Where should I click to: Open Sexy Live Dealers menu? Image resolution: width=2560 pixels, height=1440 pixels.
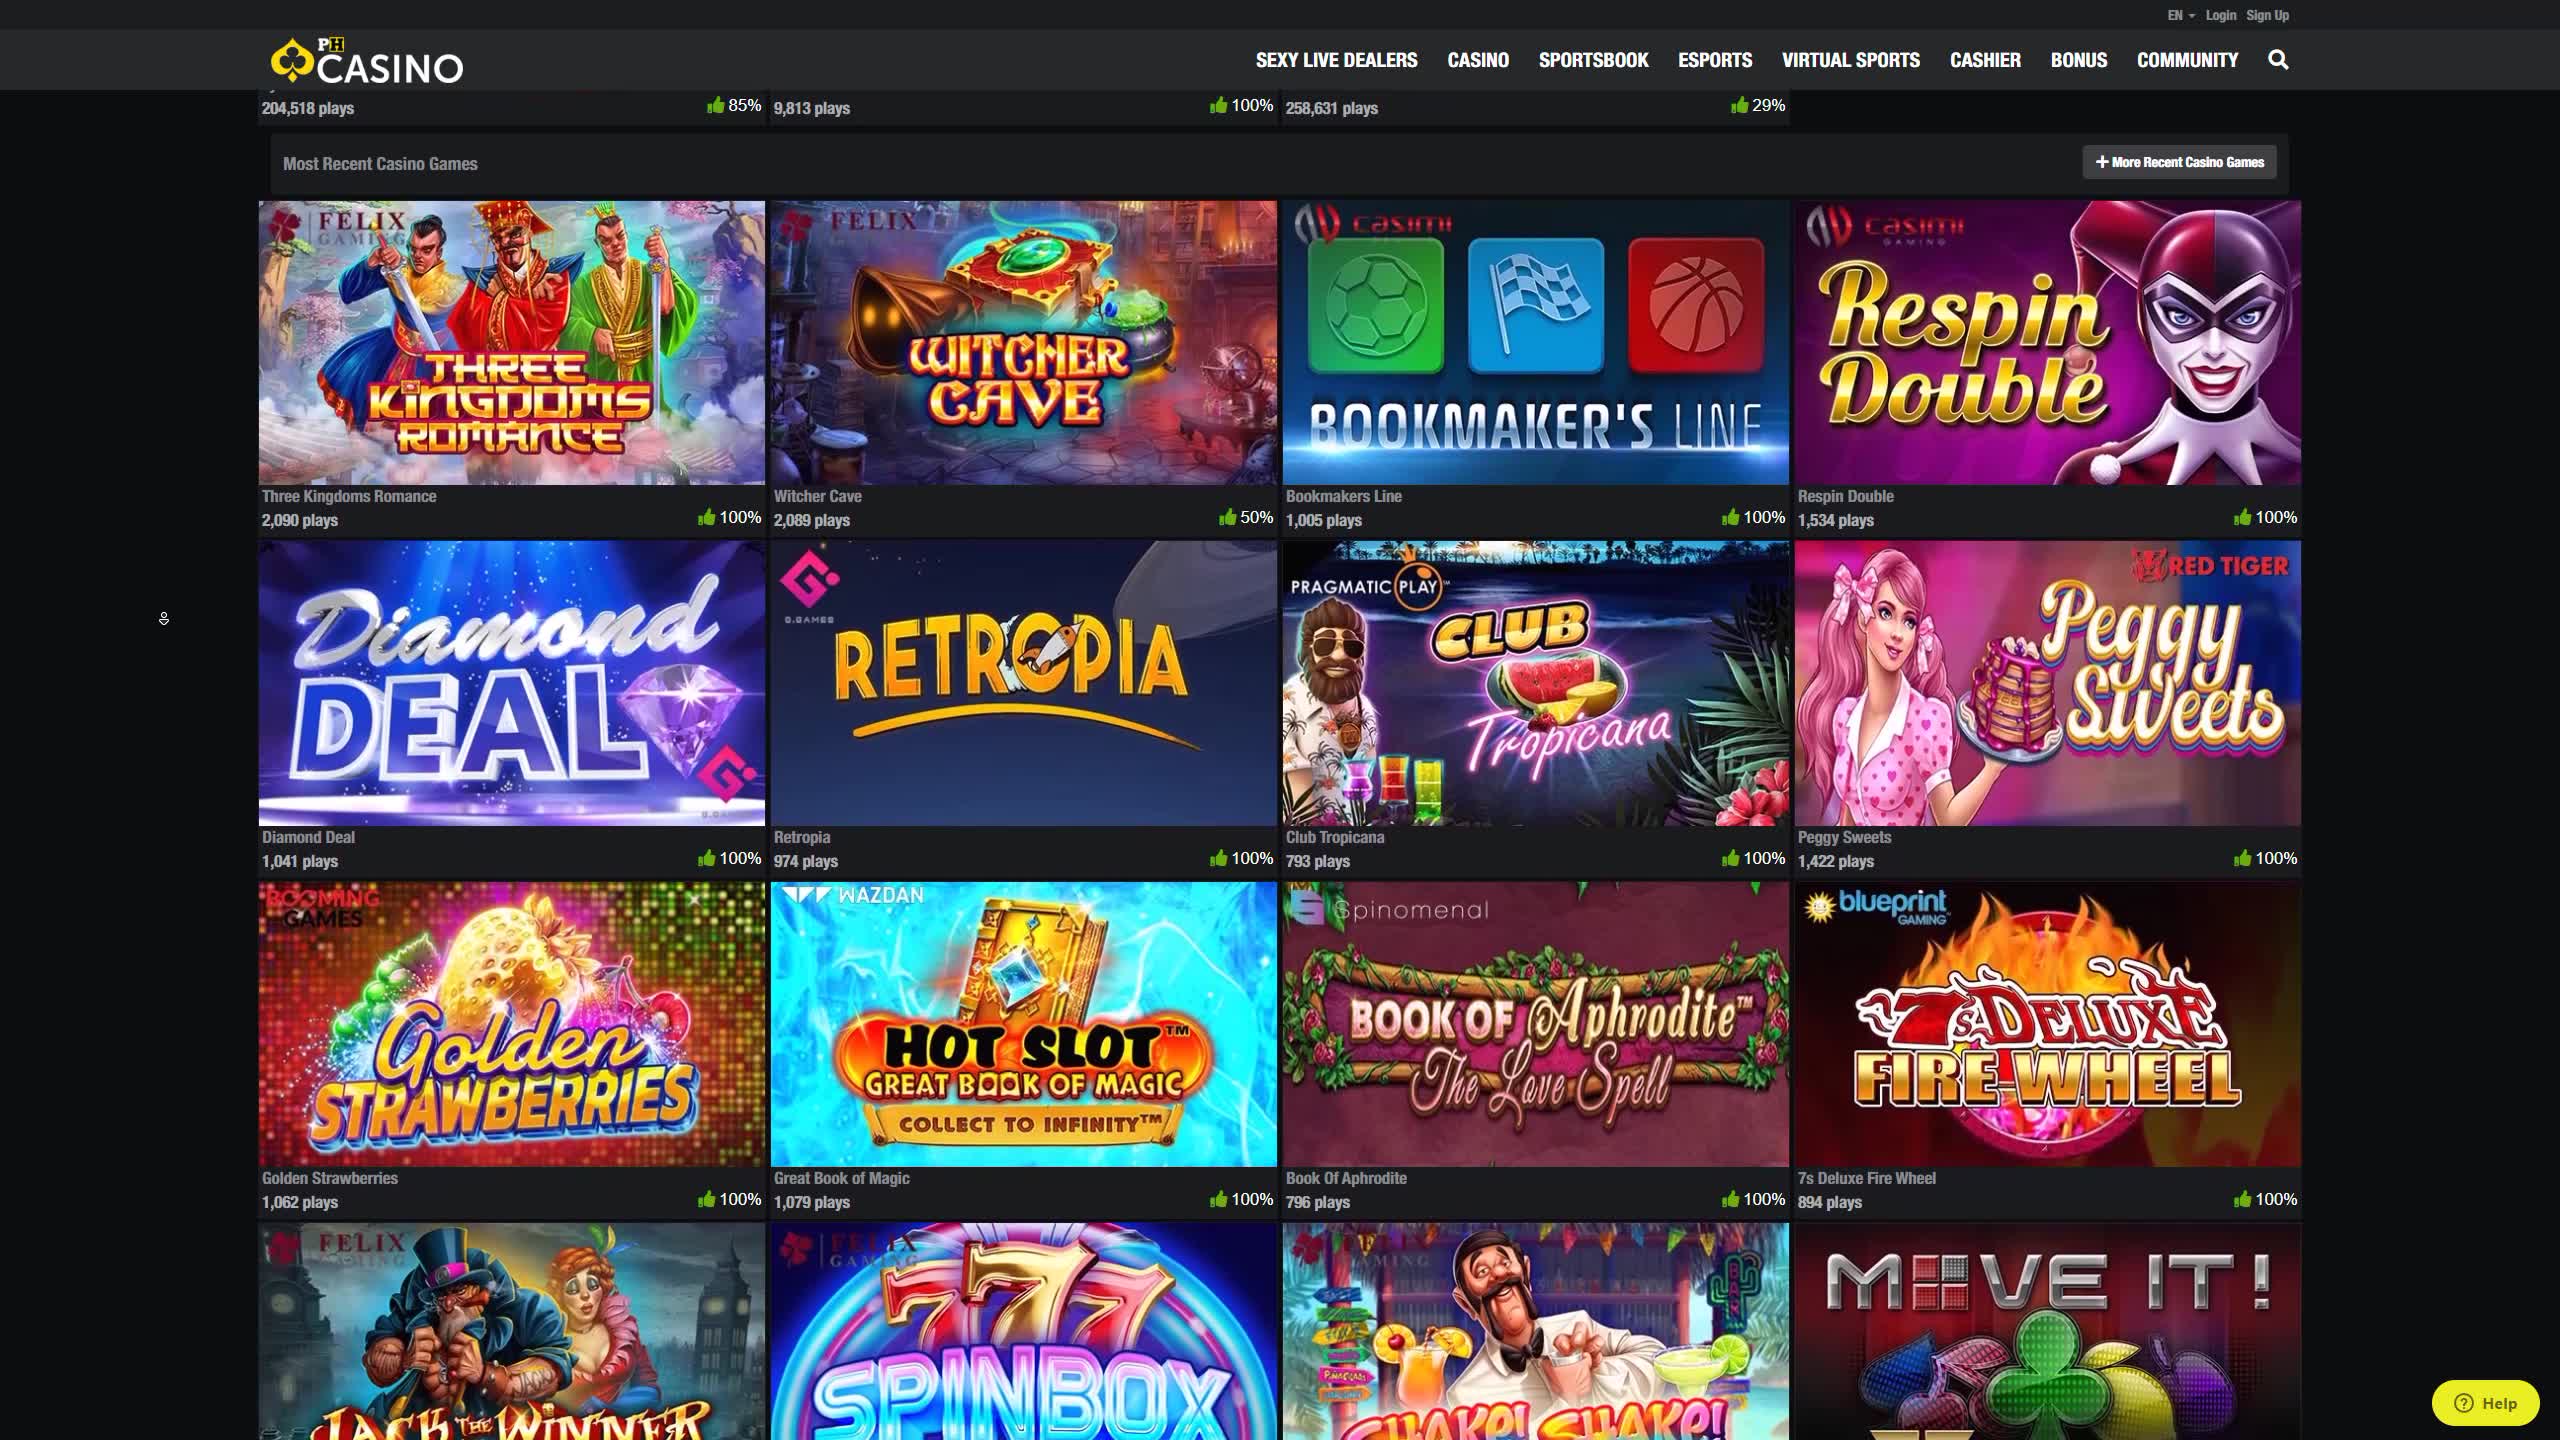tap(1336, 60)
